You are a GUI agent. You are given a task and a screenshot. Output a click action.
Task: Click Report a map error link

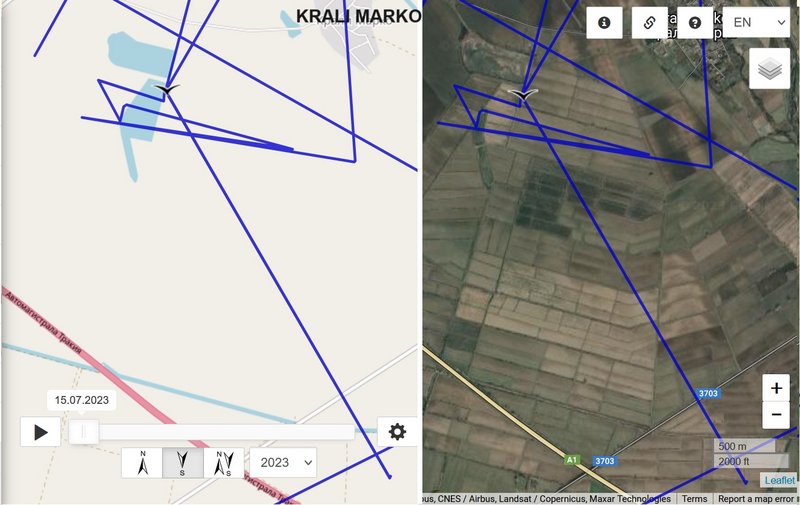click(x=757, y=498)
